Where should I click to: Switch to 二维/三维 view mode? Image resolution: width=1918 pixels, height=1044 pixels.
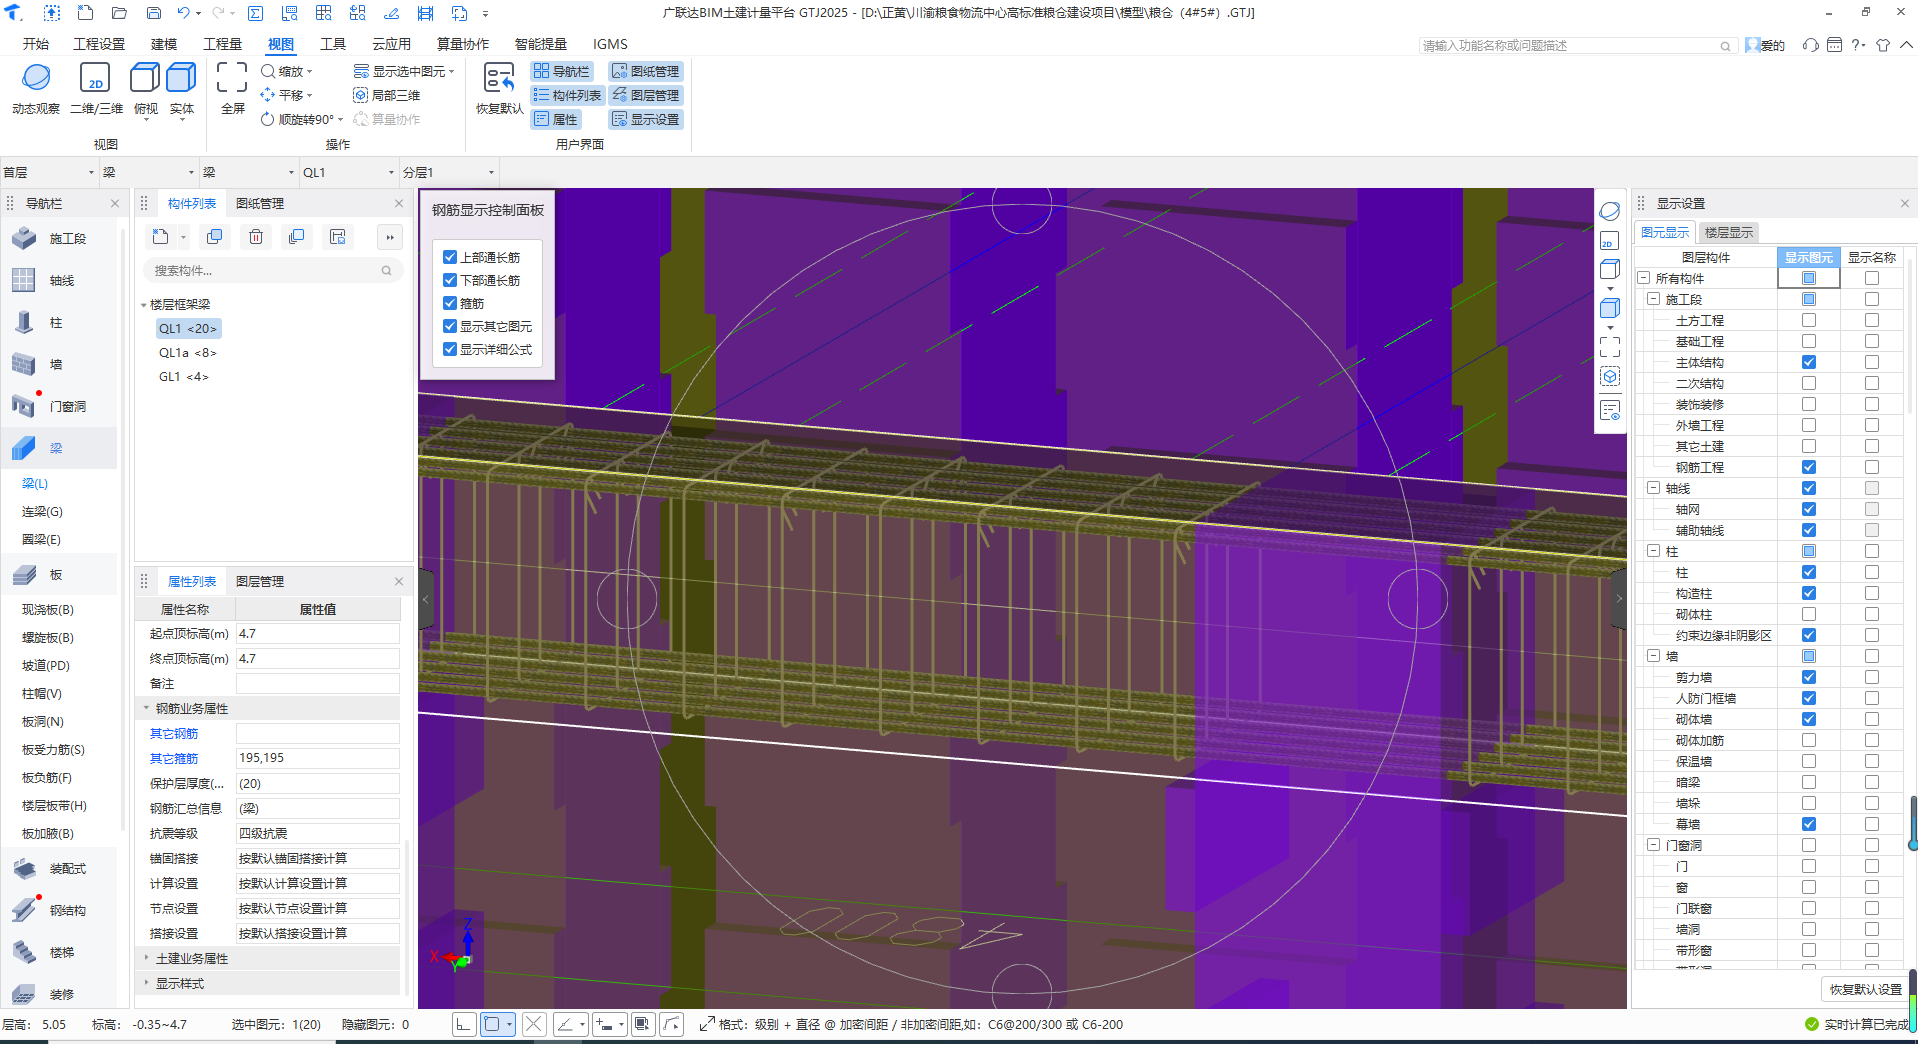[x=96, y=88]
